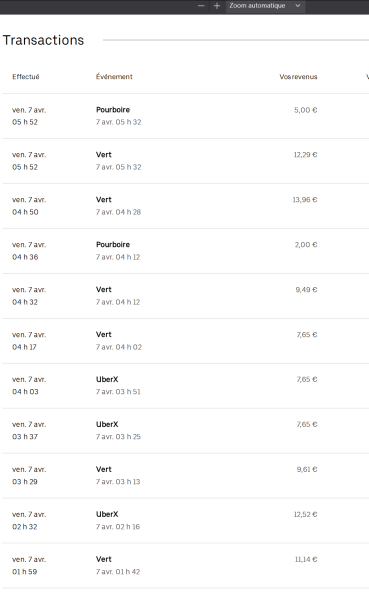Image resolution: width=369 pixels, height=600 pixels.
Task: Click the UberX event at 03 h 25
Action: pyautogui.click(x=107, y=424)
